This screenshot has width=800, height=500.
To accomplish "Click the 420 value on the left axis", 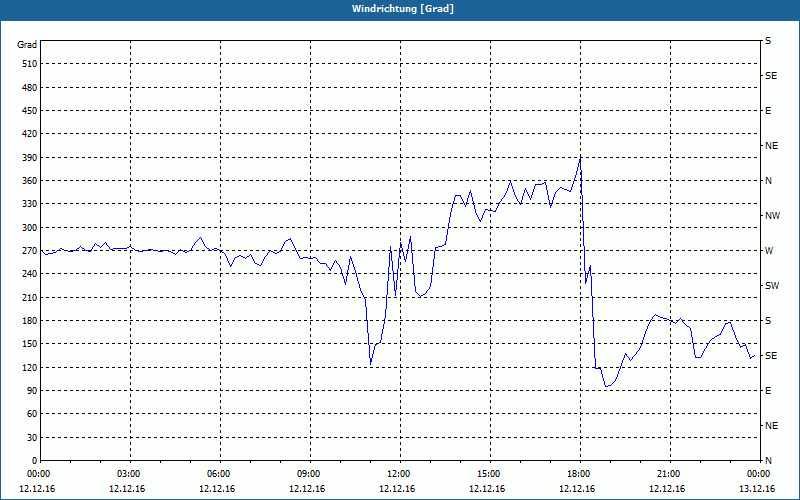I will pos(30,134).
